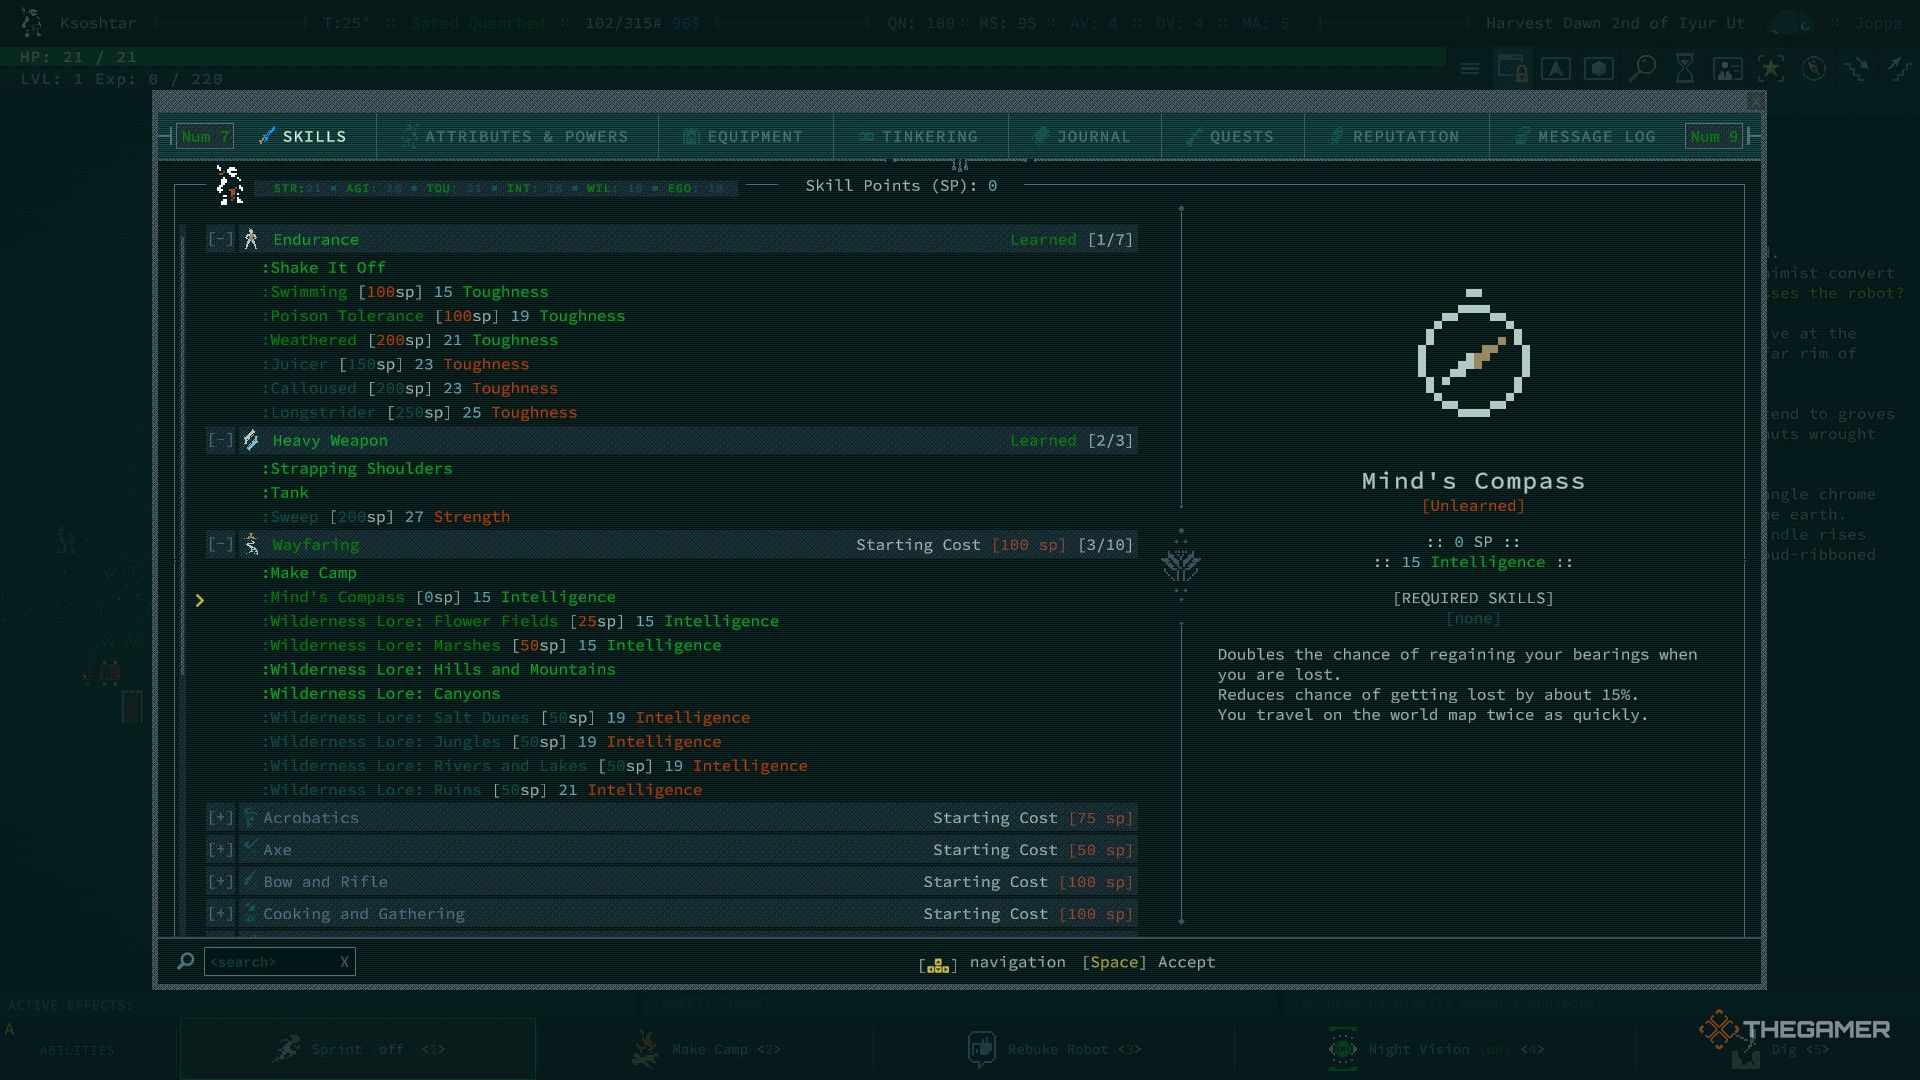Open the Quests tab
The height and width of the screenshot is (1080, 1920).
(1232, 136)
